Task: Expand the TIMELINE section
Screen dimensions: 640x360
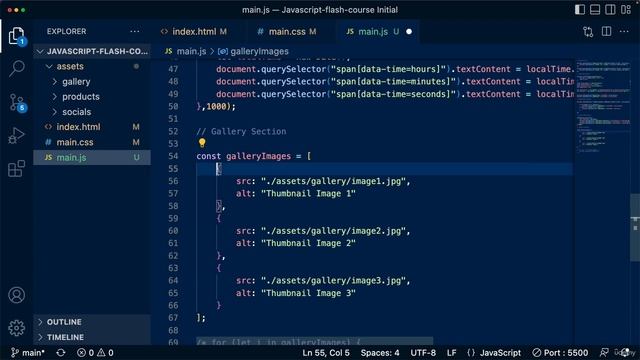Action: coord(92,337)
